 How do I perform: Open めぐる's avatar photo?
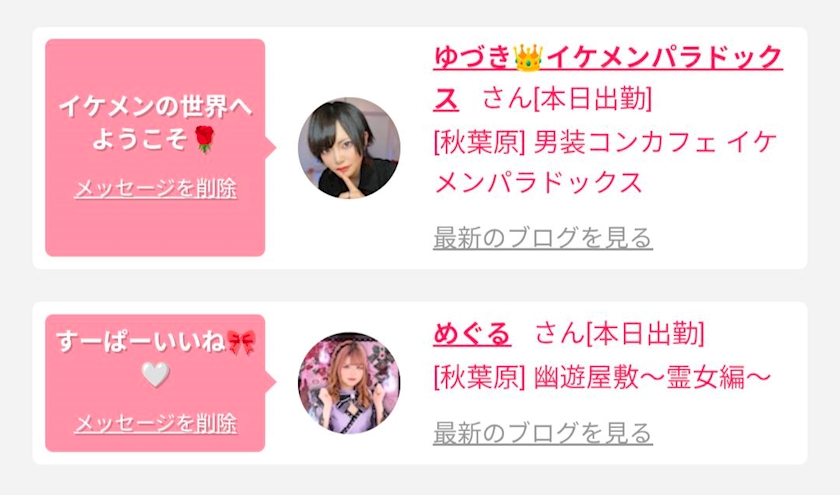coord(349,382)
